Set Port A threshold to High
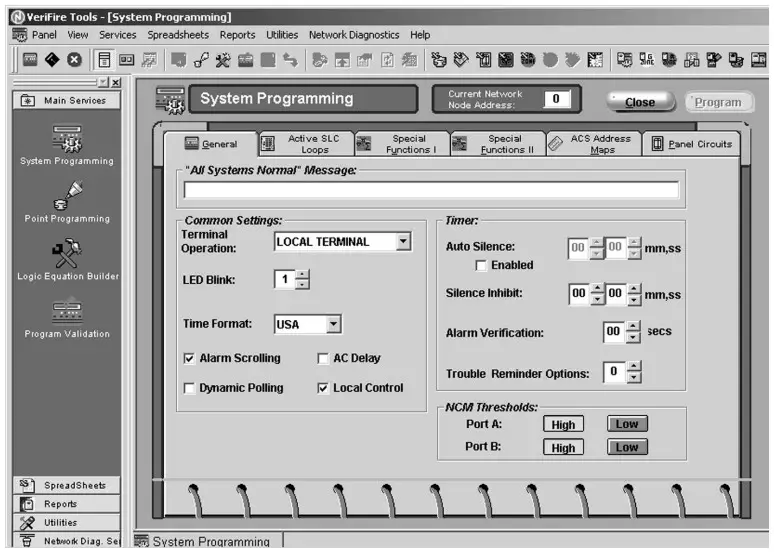The image size is (774, 558). (x=563, y=425)
